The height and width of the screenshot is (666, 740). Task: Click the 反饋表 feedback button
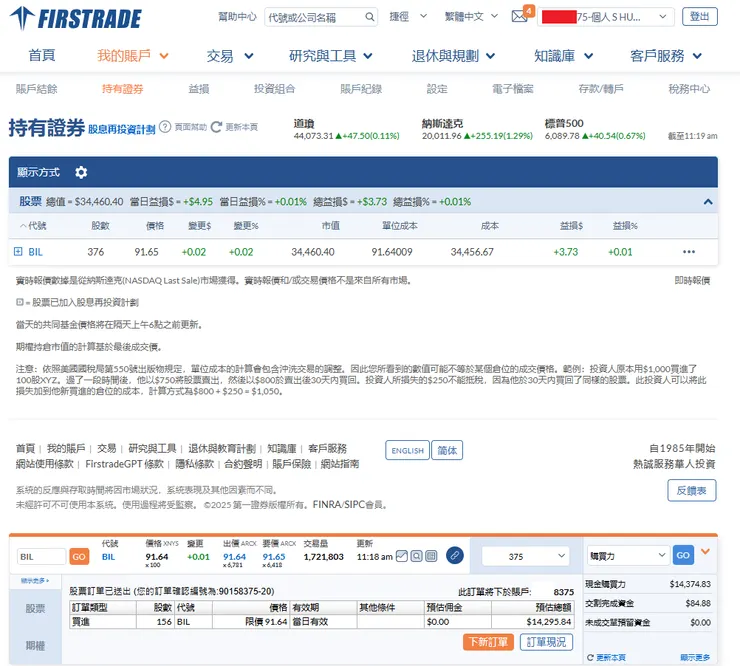[x=691, y=490]
